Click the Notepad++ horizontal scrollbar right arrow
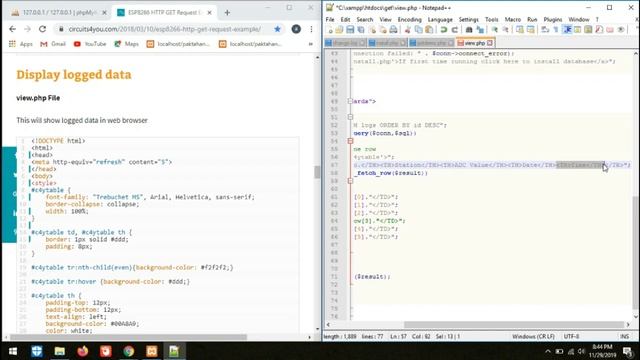This screenshot has height=360, width=640. pyautogui.click(x=628, y=325)
